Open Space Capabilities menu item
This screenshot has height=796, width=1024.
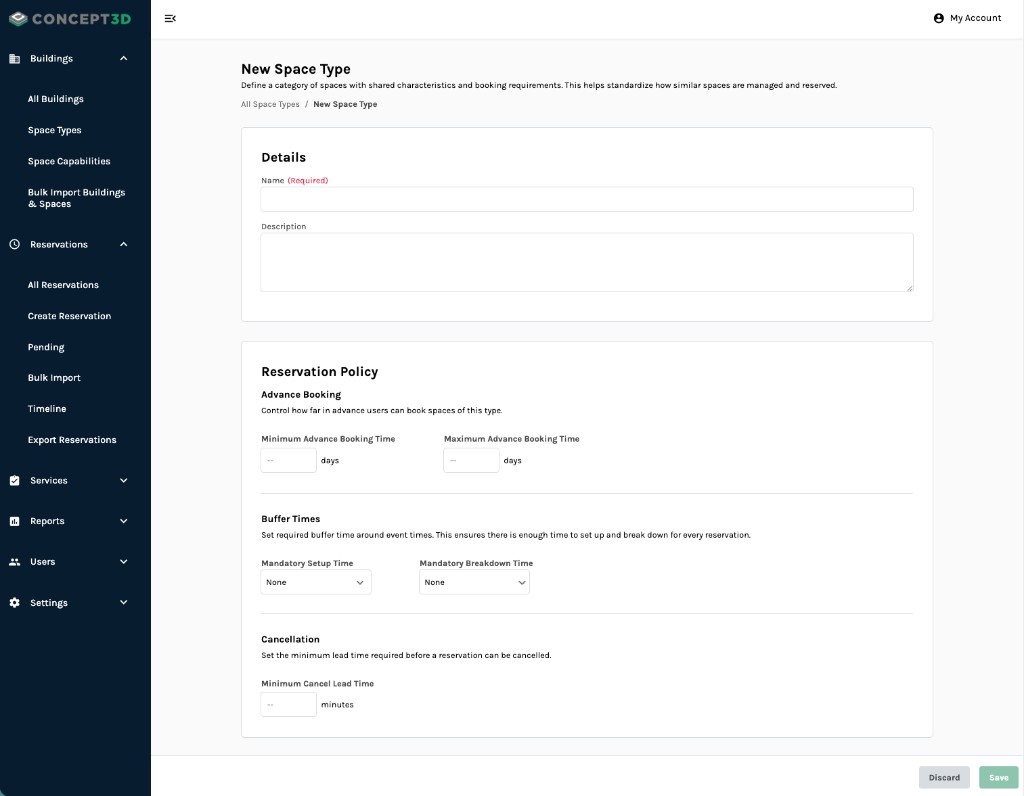coord(69,161)
